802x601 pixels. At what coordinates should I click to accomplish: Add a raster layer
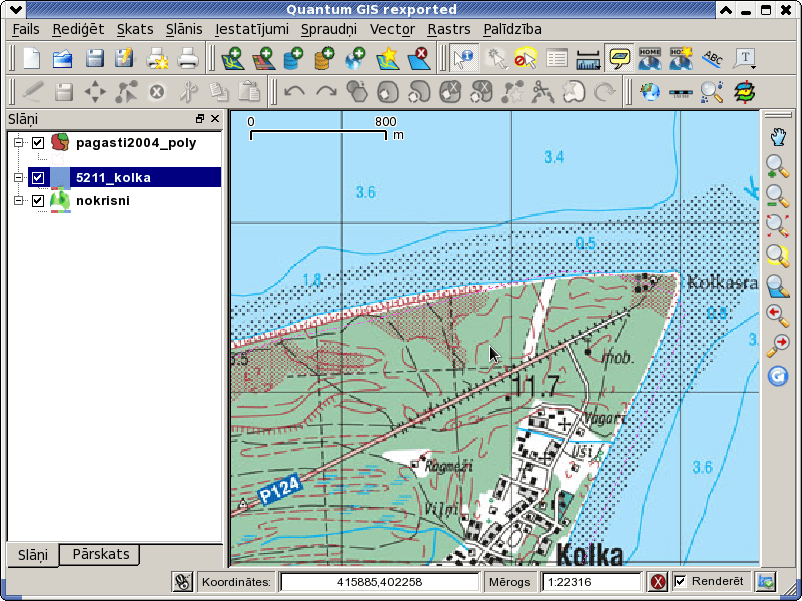[x=263, y=58]
